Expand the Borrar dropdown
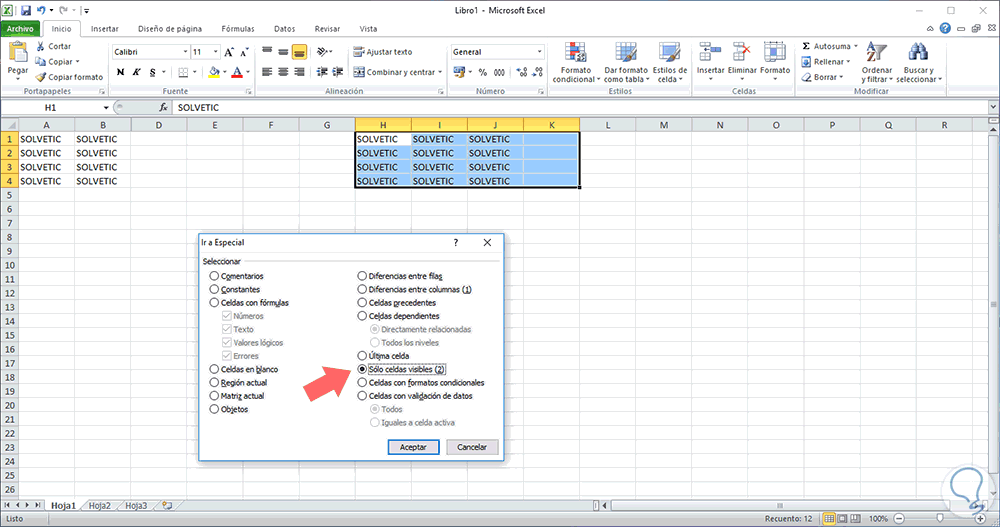1000x527 pixels. pos(841,77)
